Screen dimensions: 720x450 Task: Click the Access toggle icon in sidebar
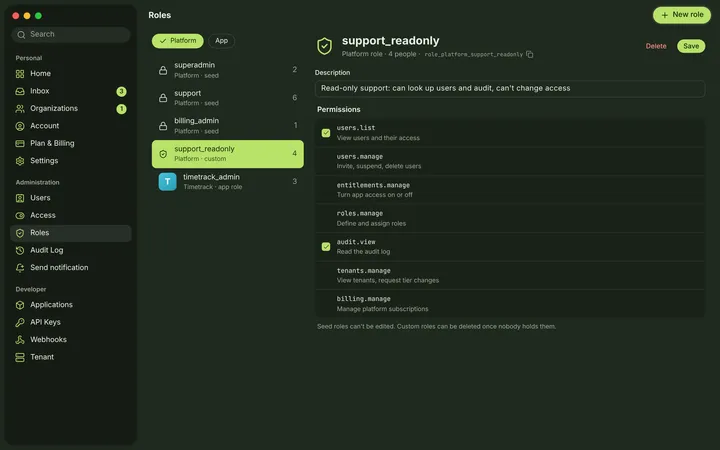pos(20,215)
